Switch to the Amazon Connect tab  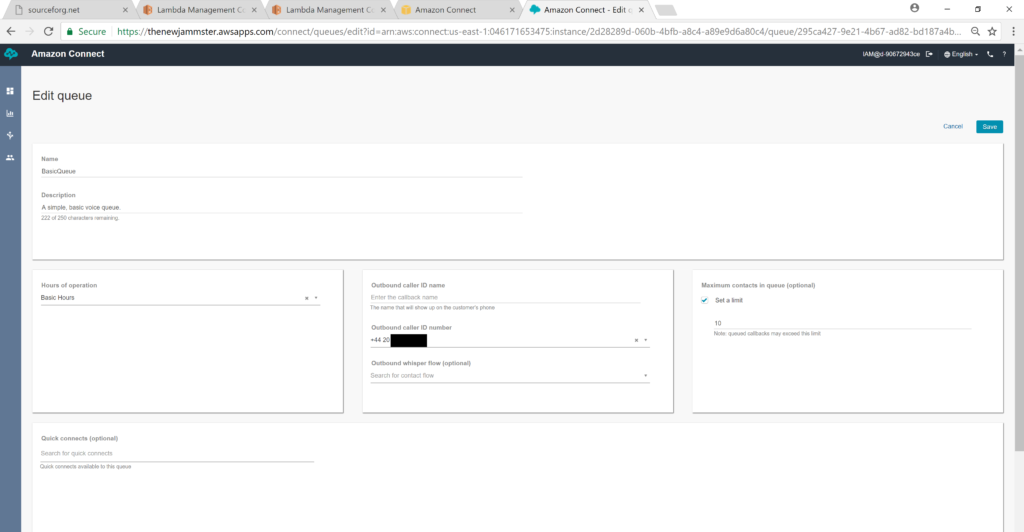tap(458, 10)
